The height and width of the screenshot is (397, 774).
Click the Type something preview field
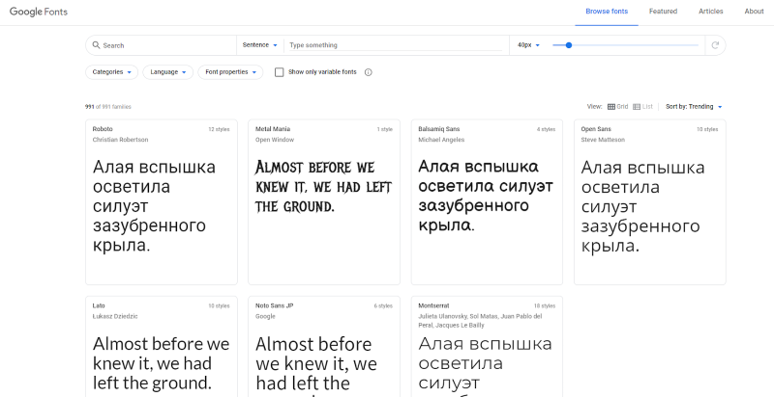[x=395, y=45]
